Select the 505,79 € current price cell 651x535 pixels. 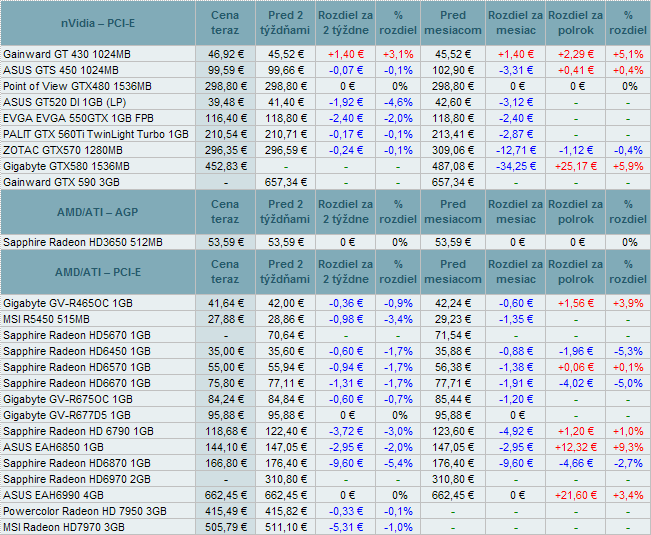pos(225,528)
